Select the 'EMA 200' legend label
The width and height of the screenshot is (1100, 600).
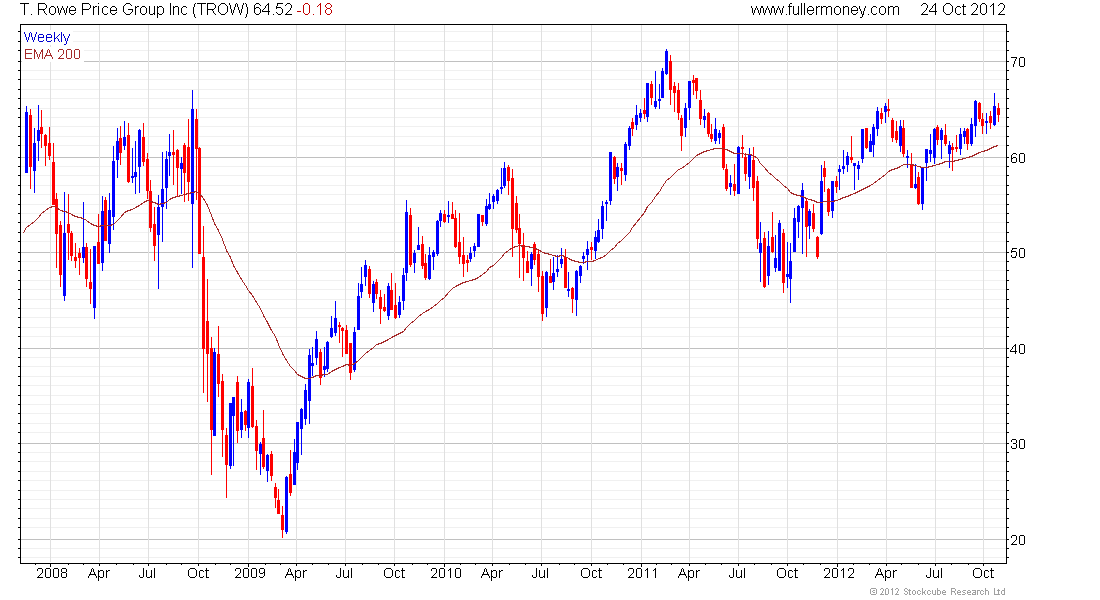(x=53, y=54)
